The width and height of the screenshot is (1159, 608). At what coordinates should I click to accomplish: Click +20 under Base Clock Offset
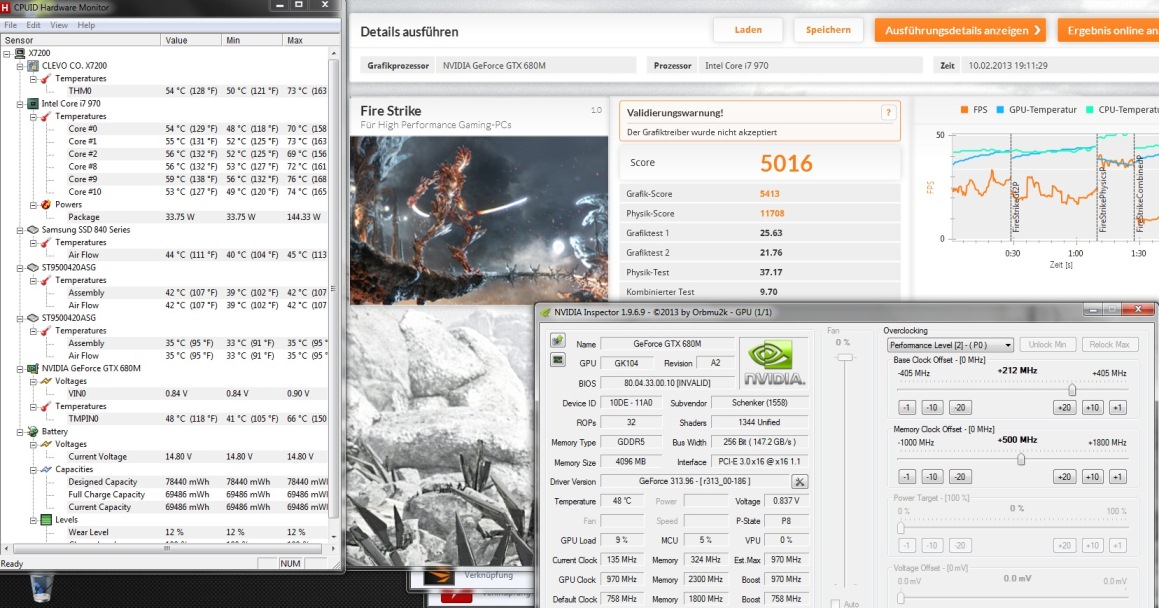pyautogui.click(x=1064, y=408)
